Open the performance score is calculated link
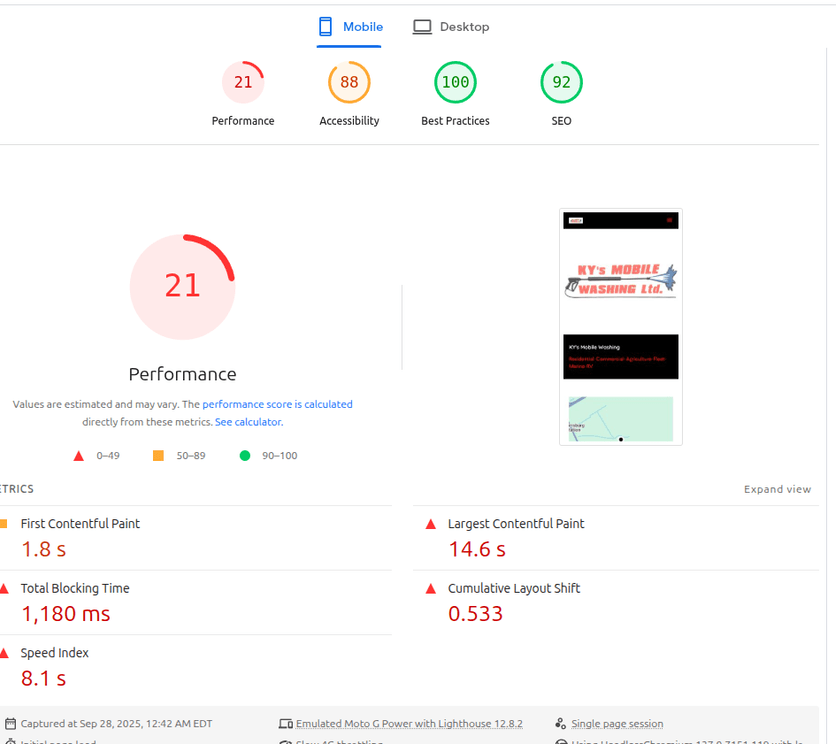 tap(277, 404)
